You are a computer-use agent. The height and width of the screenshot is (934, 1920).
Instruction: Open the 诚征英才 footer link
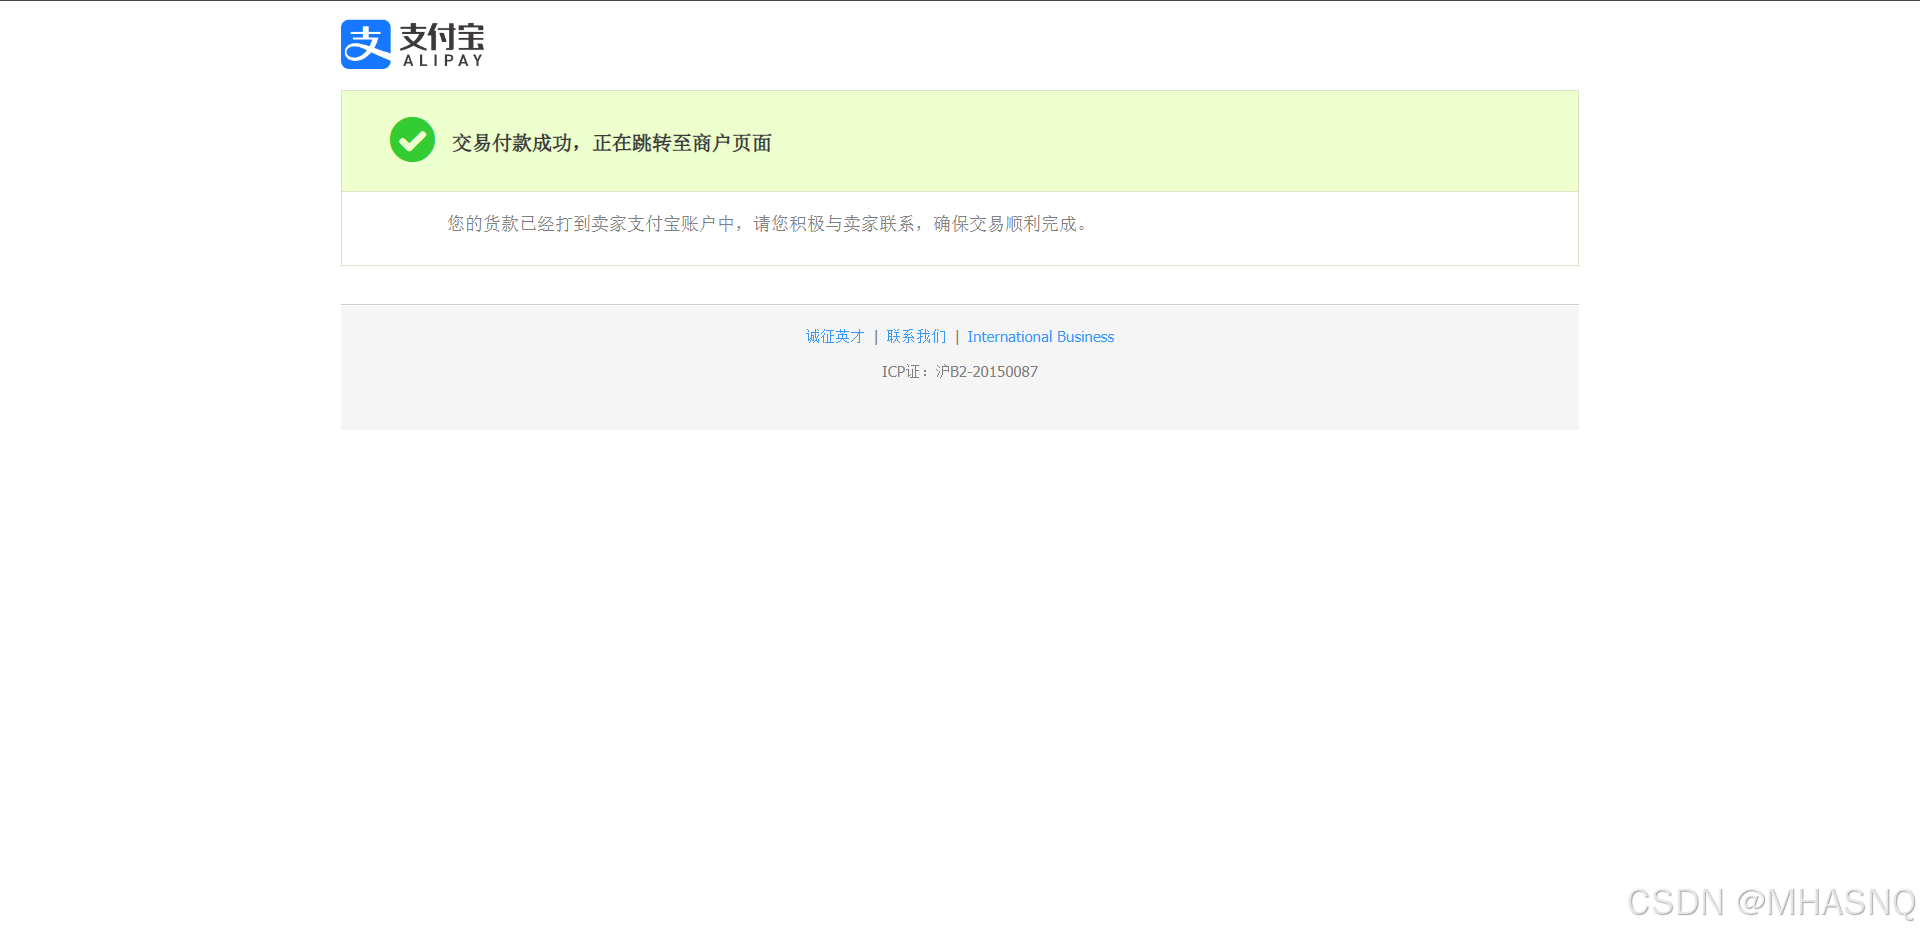tap(835, 337)
